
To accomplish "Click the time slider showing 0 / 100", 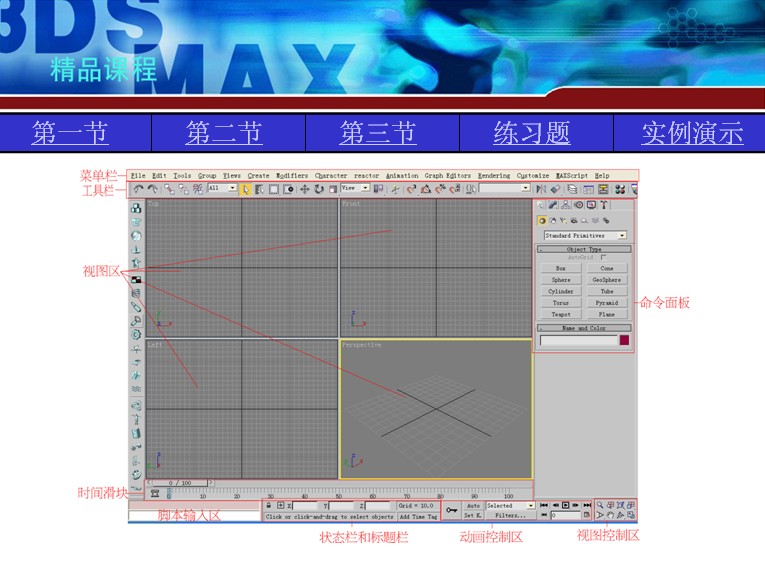I will tap(180, 483).
